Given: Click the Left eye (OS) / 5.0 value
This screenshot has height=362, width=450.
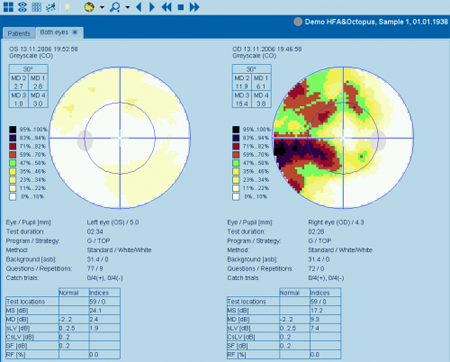Looking at the screenshot, I should (113, 222).
